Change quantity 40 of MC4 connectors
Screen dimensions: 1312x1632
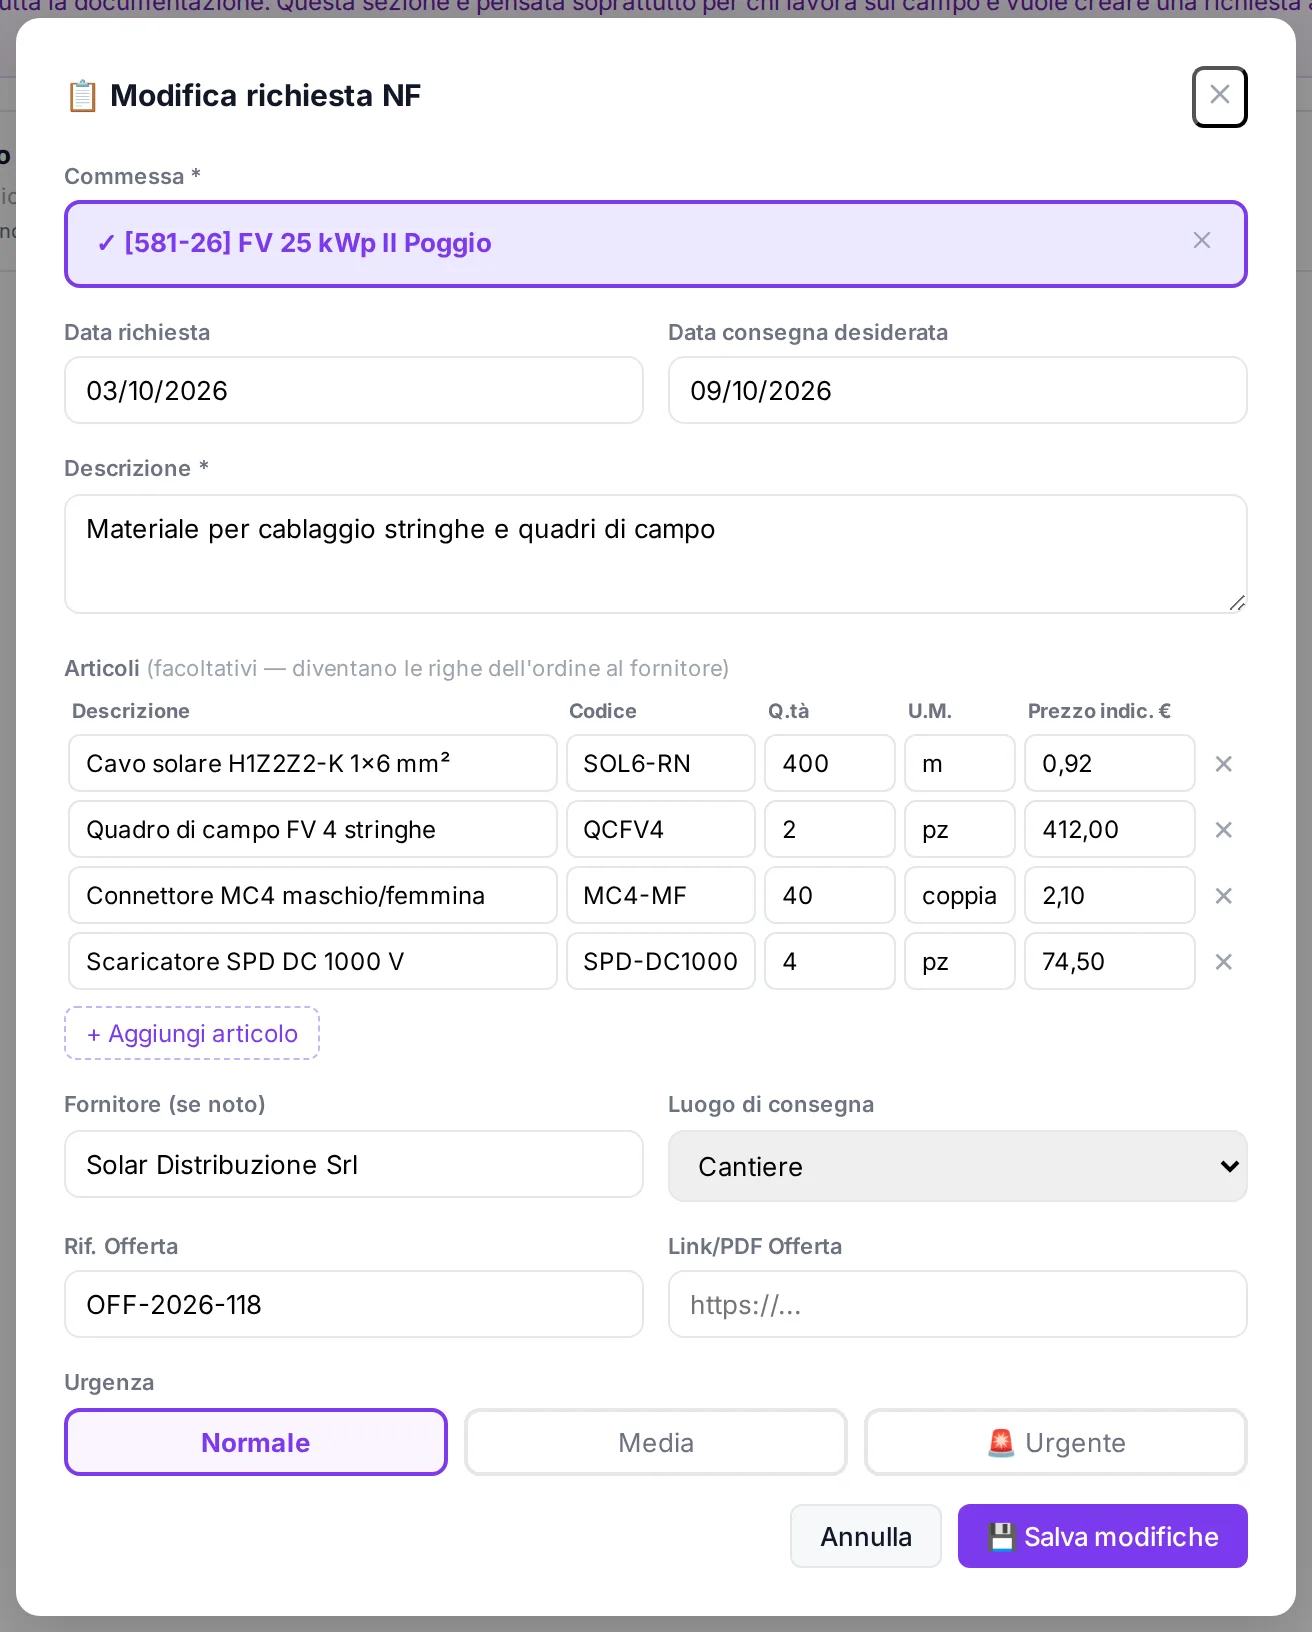[x=830, y=896]
